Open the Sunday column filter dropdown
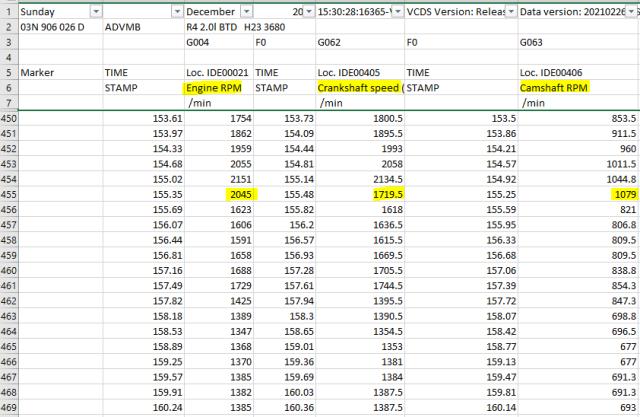This screenshot has width=640, height=417. pos(95,10)
